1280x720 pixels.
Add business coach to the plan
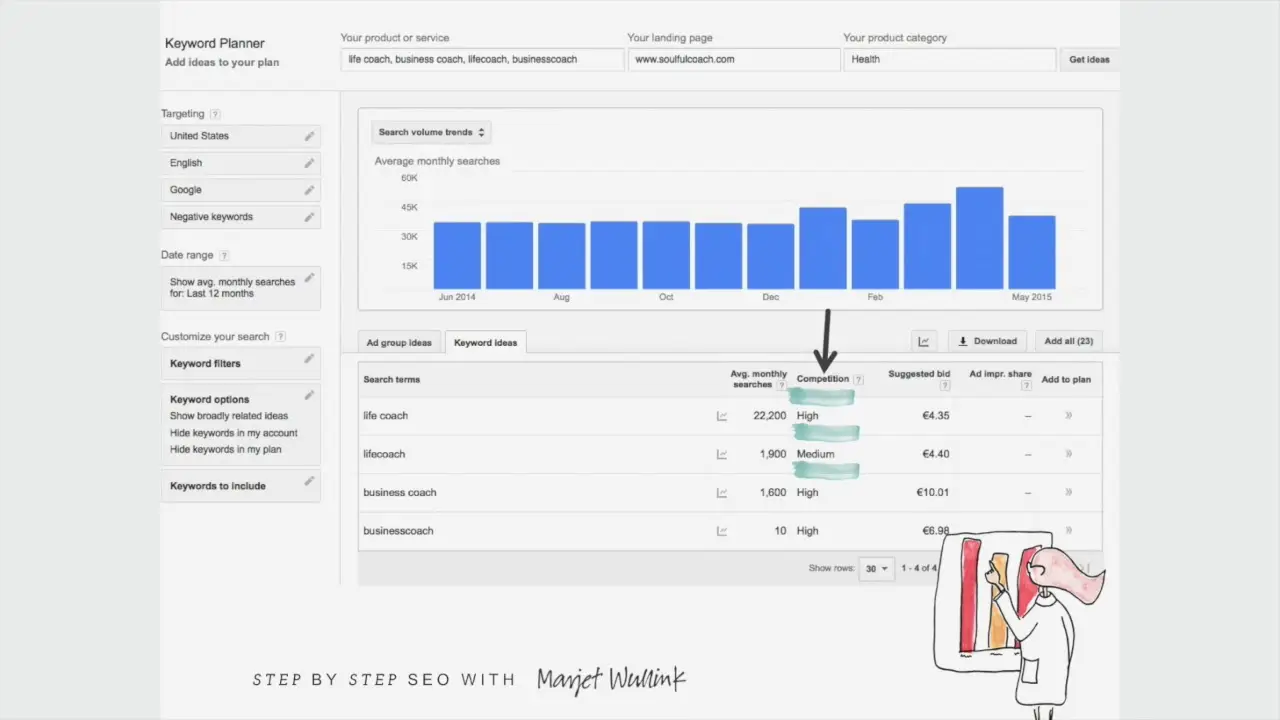pyautogui.click(x=1068, y=492)
